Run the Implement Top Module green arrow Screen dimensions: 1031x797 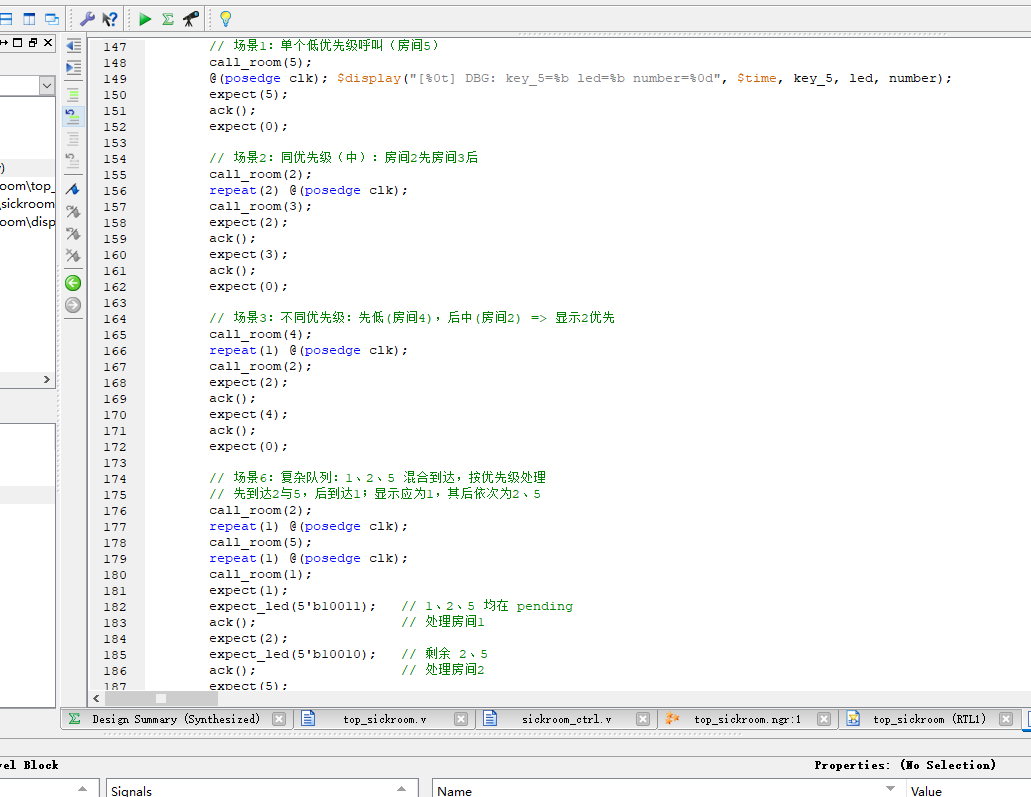tap(145, 19)
